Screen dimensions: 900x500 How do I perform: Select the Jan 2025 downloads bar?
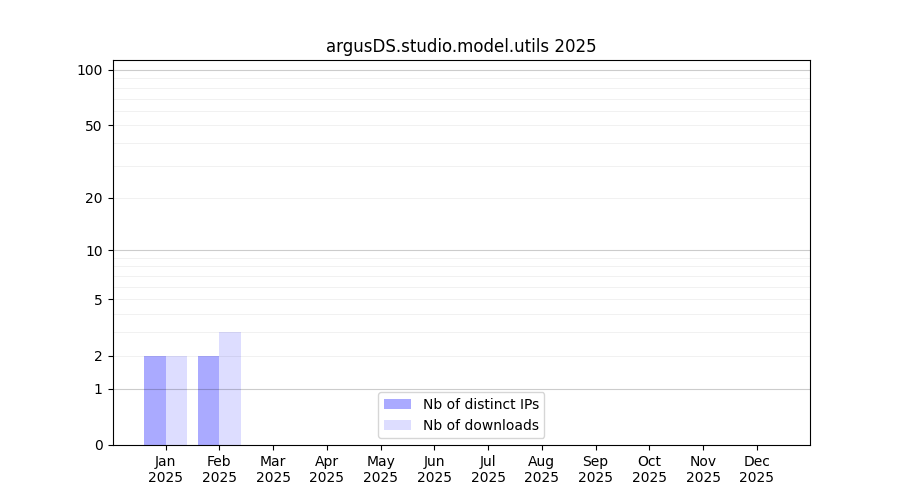[176, 400]
